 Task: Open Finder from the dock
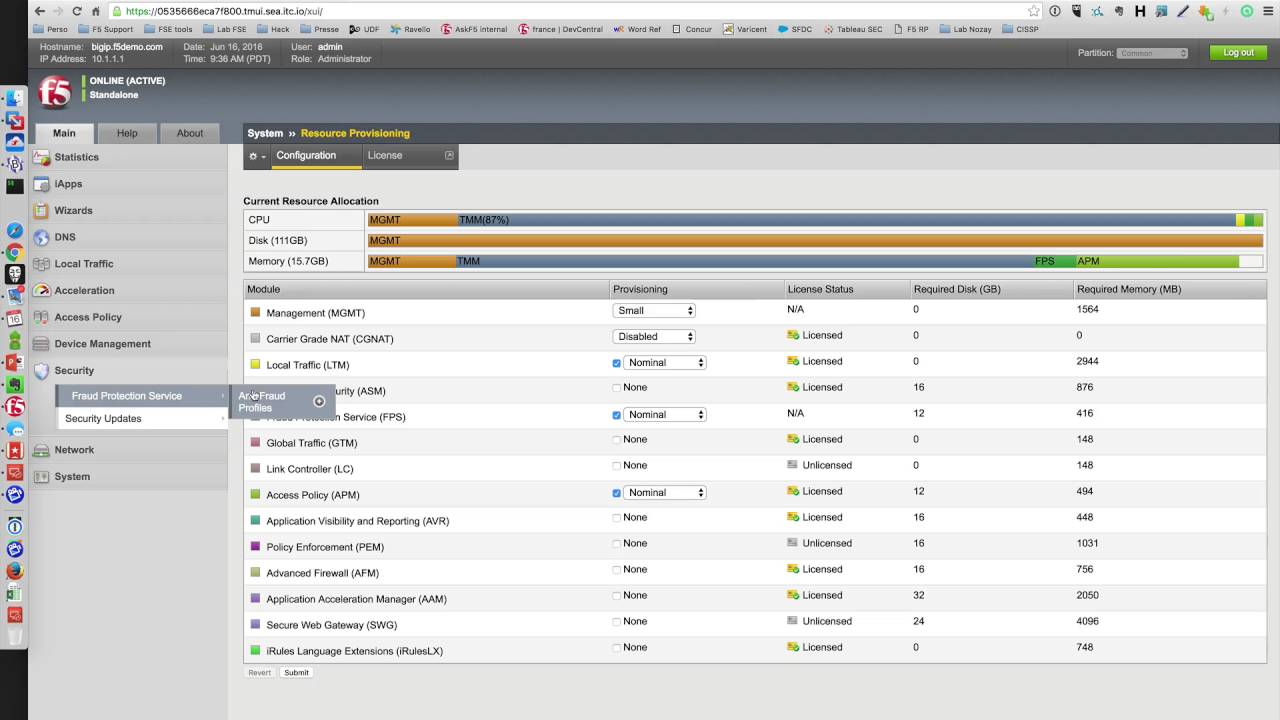point(15,98)
